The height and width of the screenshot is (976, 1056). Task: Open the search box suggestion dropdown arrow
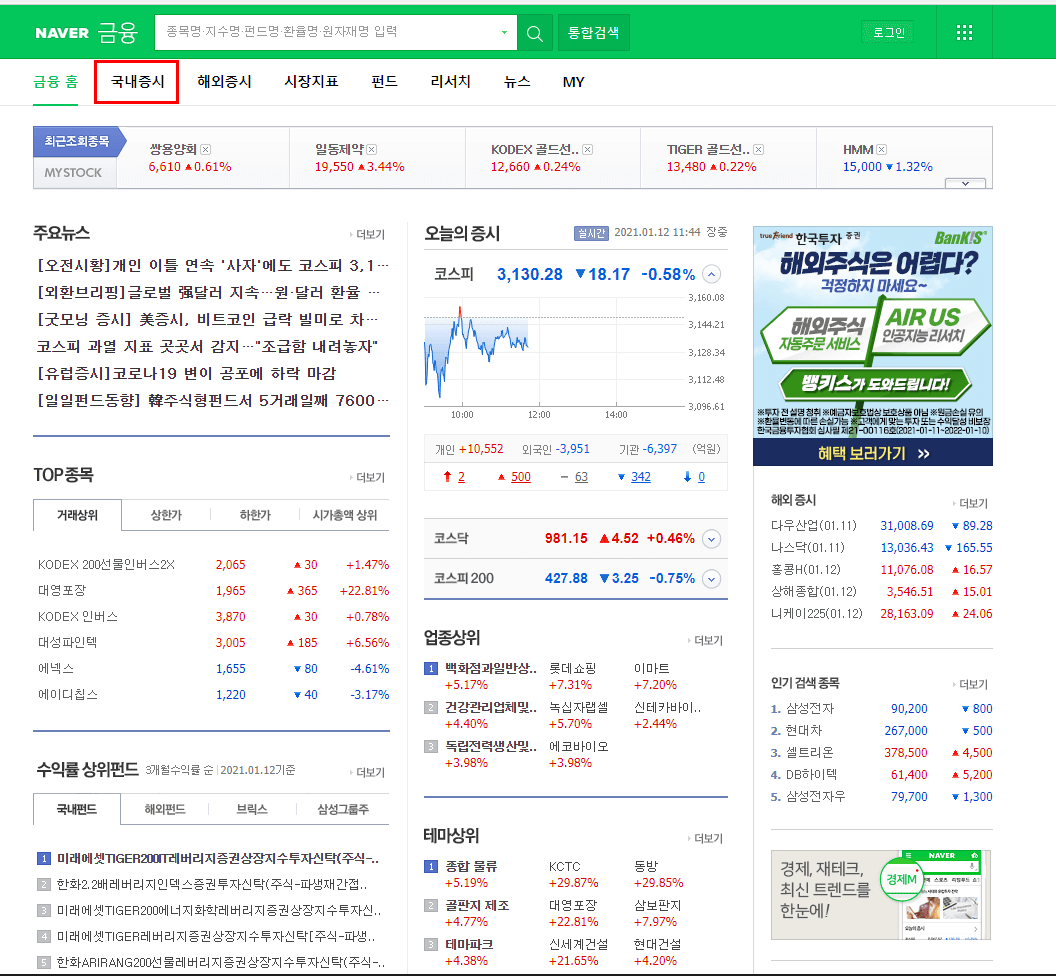point(504,32)
